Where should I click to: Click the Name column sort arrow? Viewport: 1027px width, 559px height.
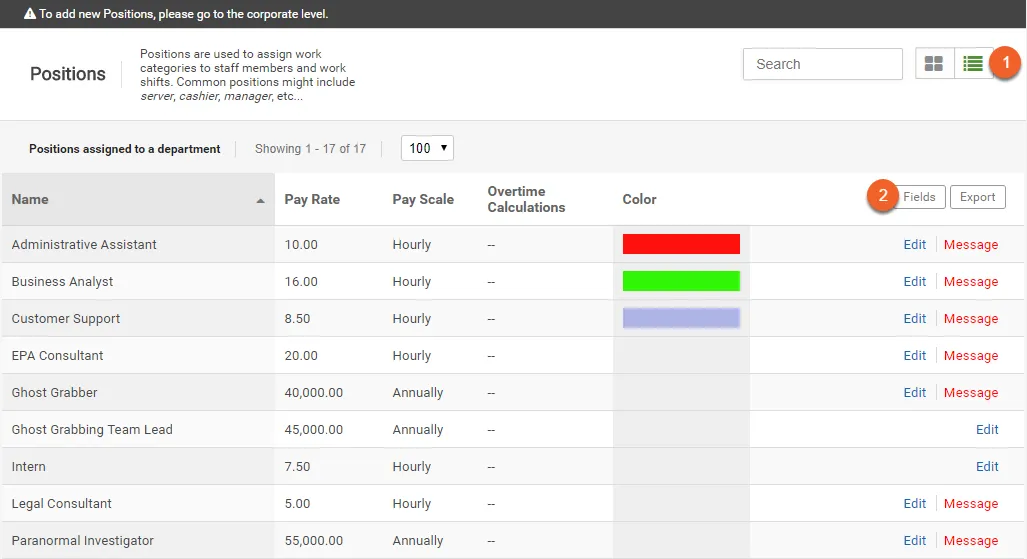[260, 201]
